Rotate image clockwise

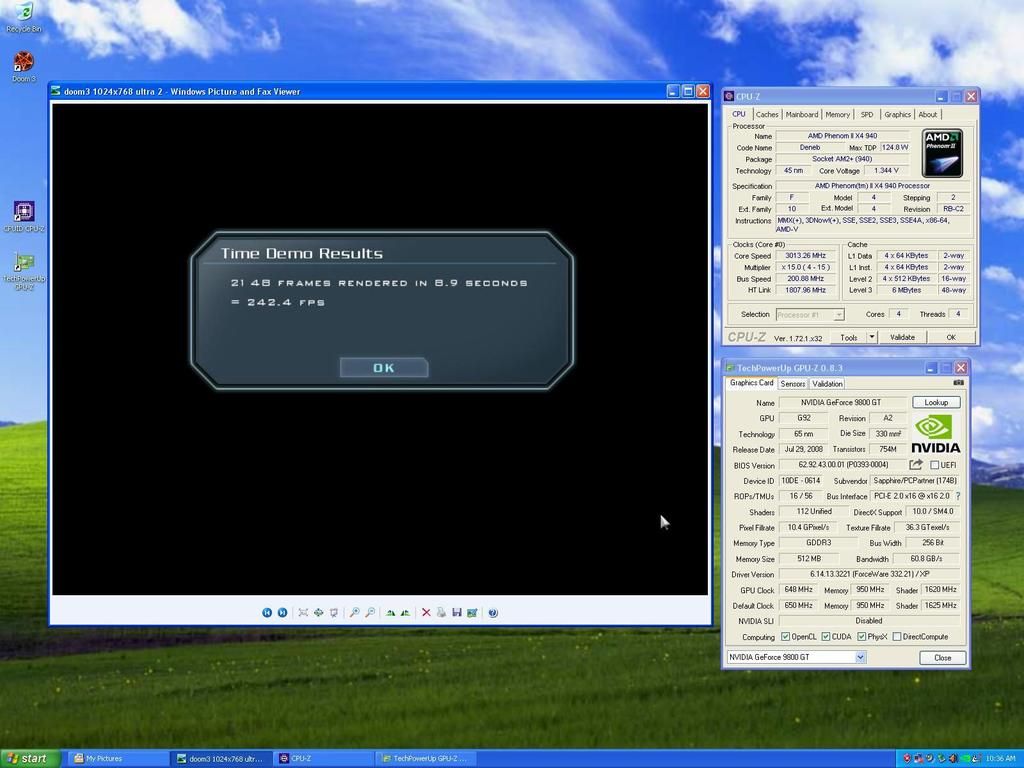coord(391,613)
